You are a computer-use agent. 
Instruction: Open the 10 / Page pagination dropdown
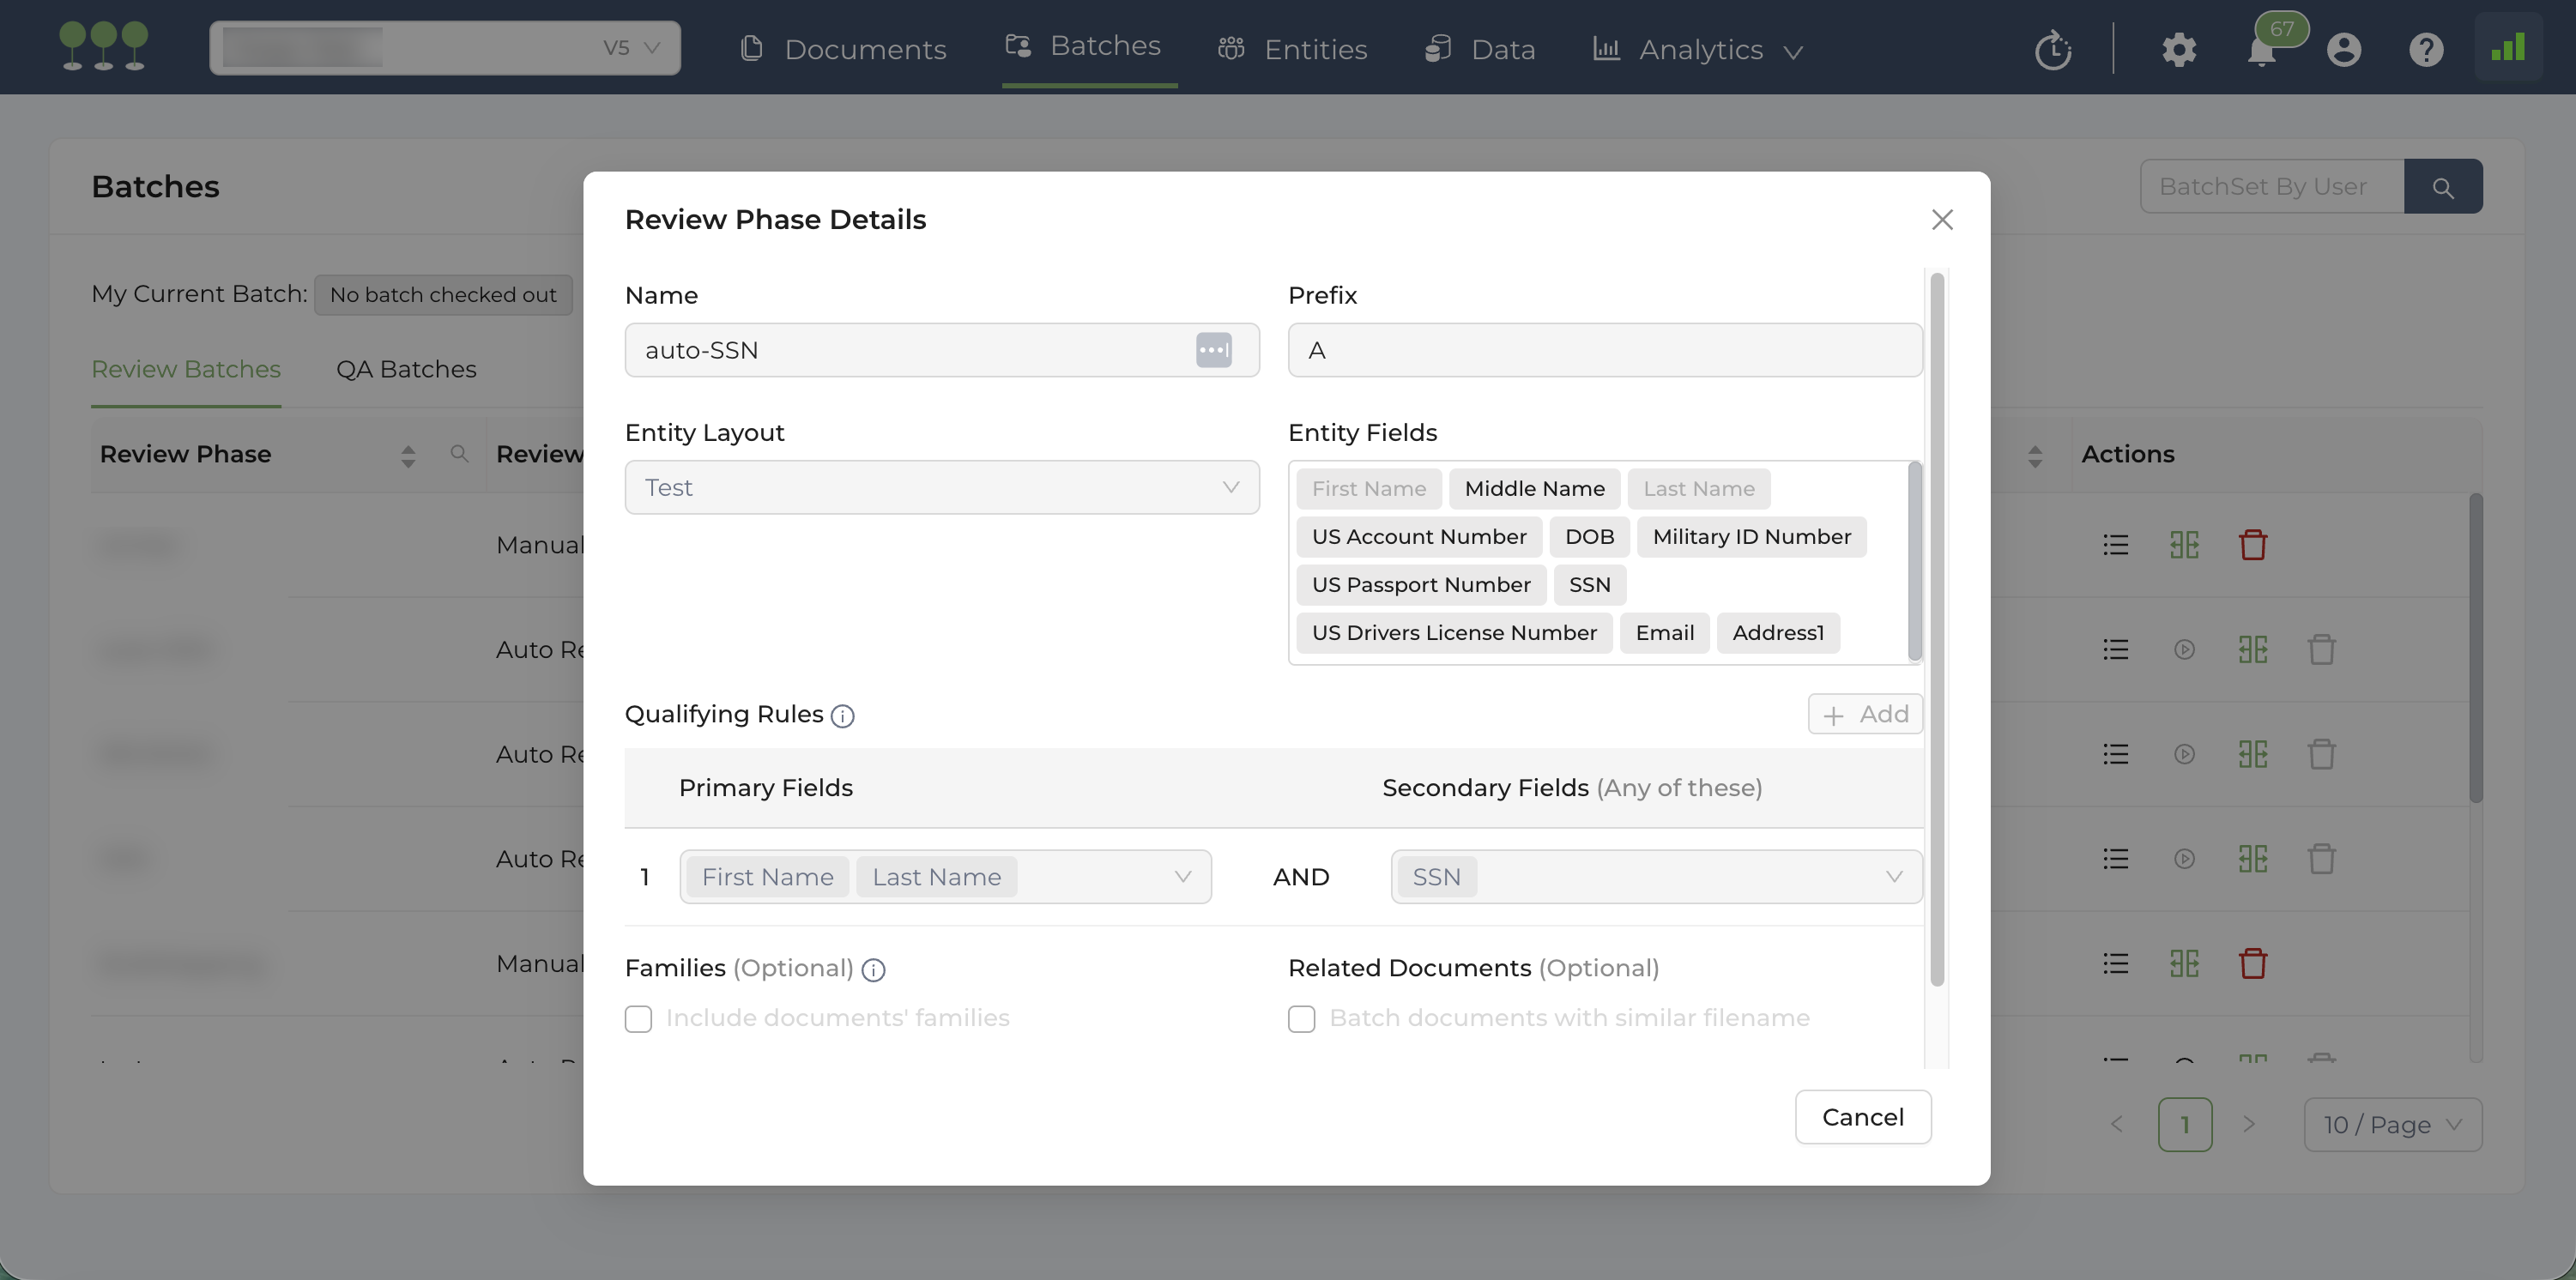(x=2392, y=1124)
